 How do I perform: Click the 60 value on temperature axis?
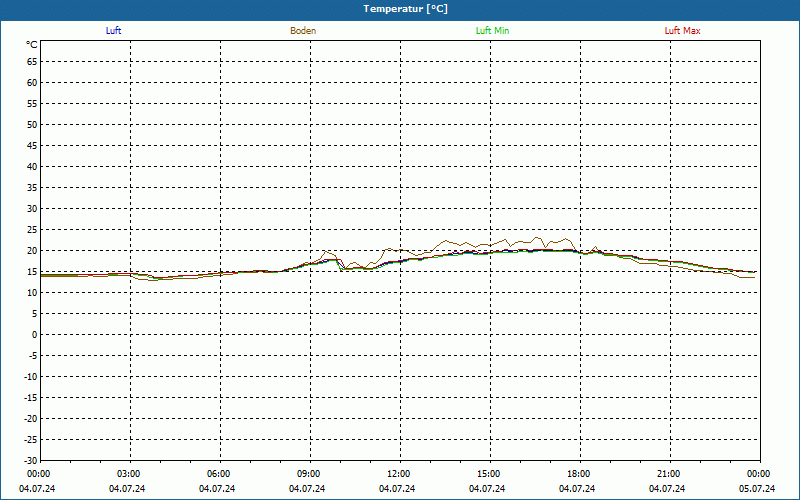(x=32, y=83)
